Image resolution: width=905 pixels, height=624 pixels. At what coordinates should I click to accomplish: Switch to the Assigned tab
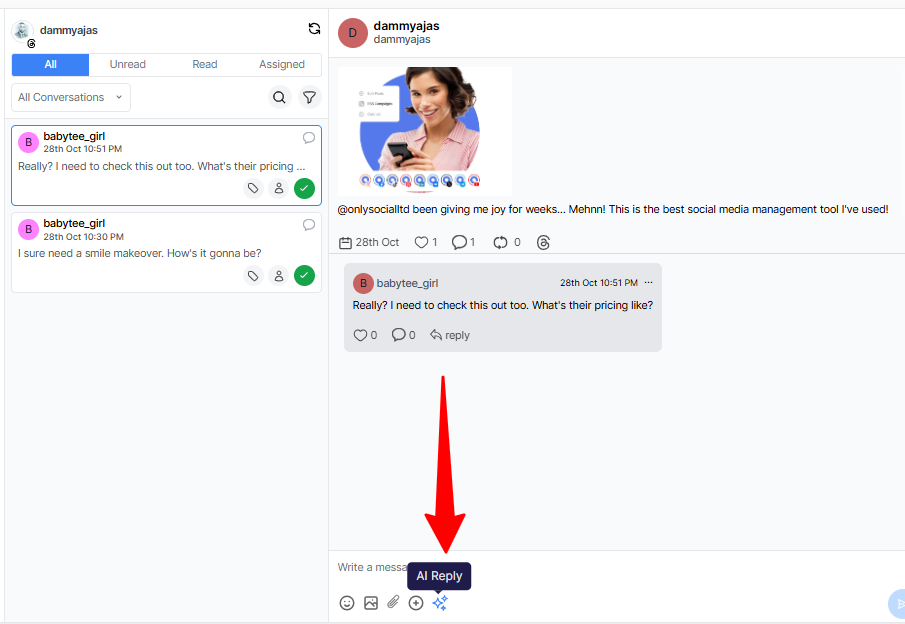point(282,64)
